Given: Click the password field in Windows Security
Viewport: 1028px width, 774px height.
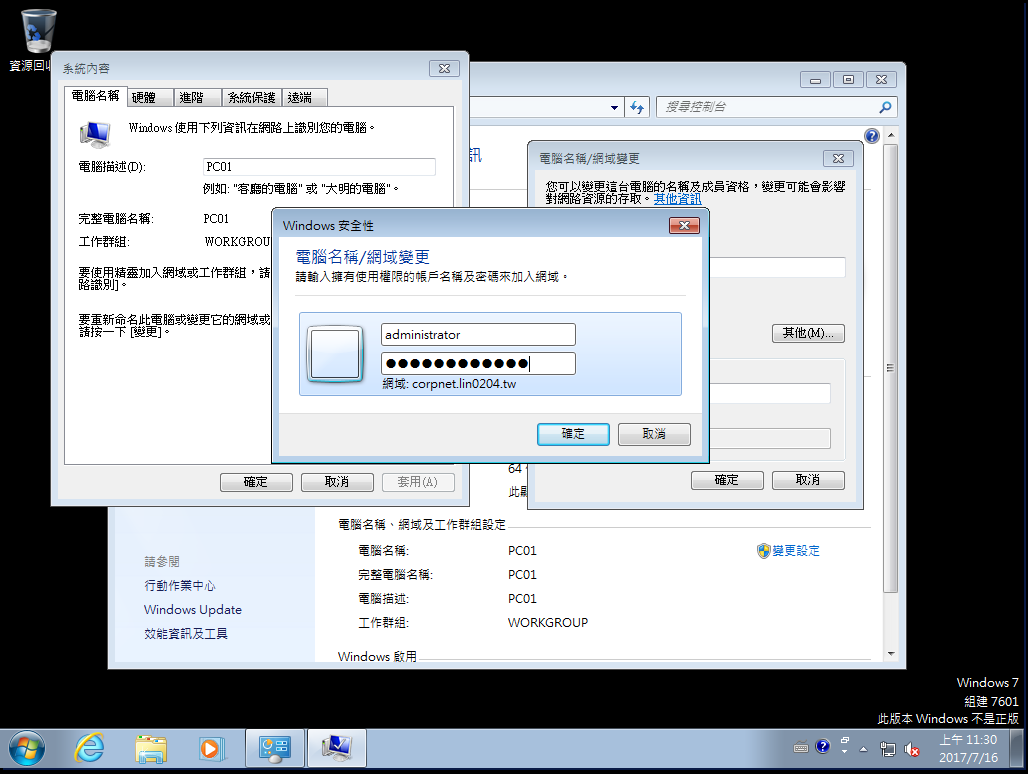Looking at the screenshot, I should (478, 363).
